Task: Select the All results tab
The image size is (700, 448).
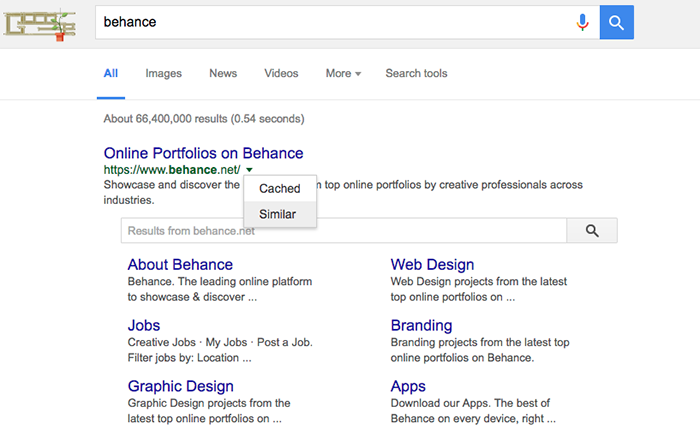Action: pyautogui.click(x=111, y=73)
